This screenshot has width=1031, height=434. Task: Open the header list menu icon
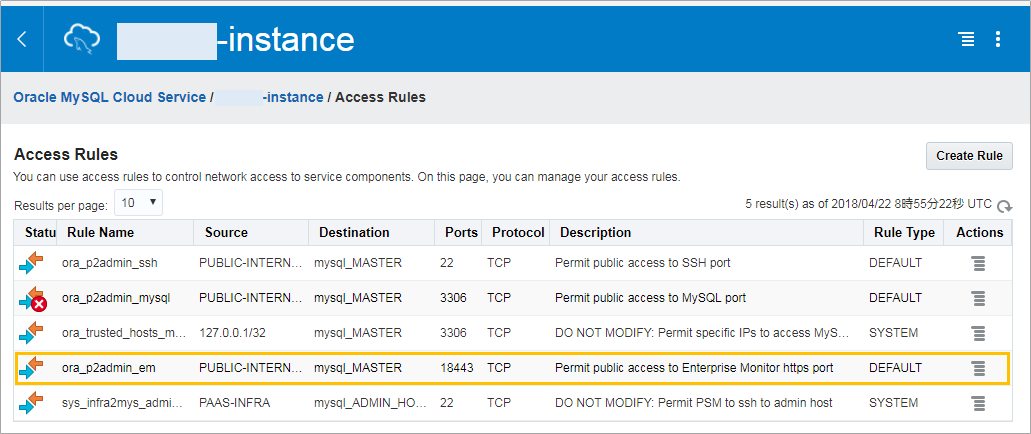point(966,39)
